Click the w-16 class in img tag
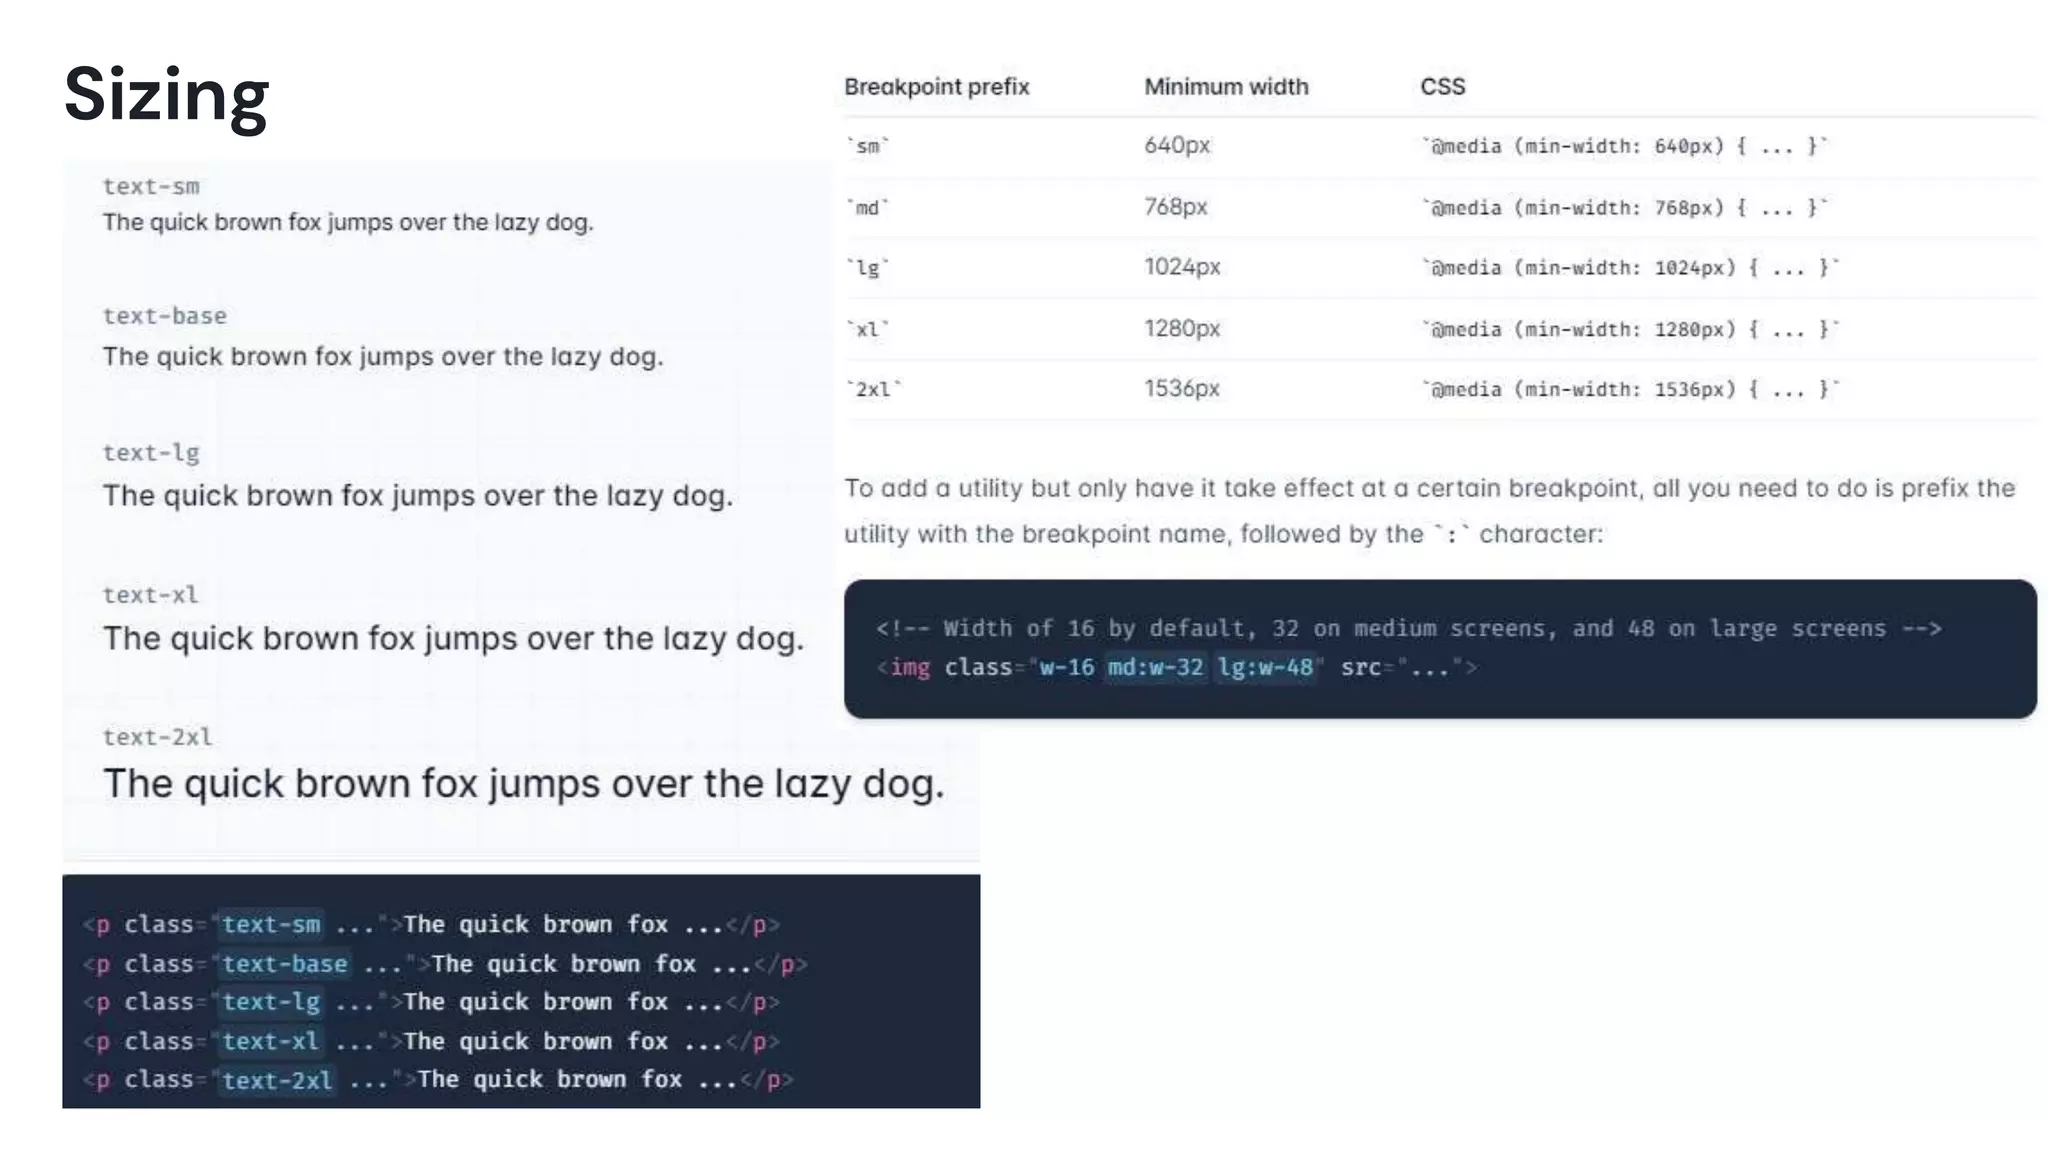This screenshot has height=1152, width=2048. point(1066,667)
